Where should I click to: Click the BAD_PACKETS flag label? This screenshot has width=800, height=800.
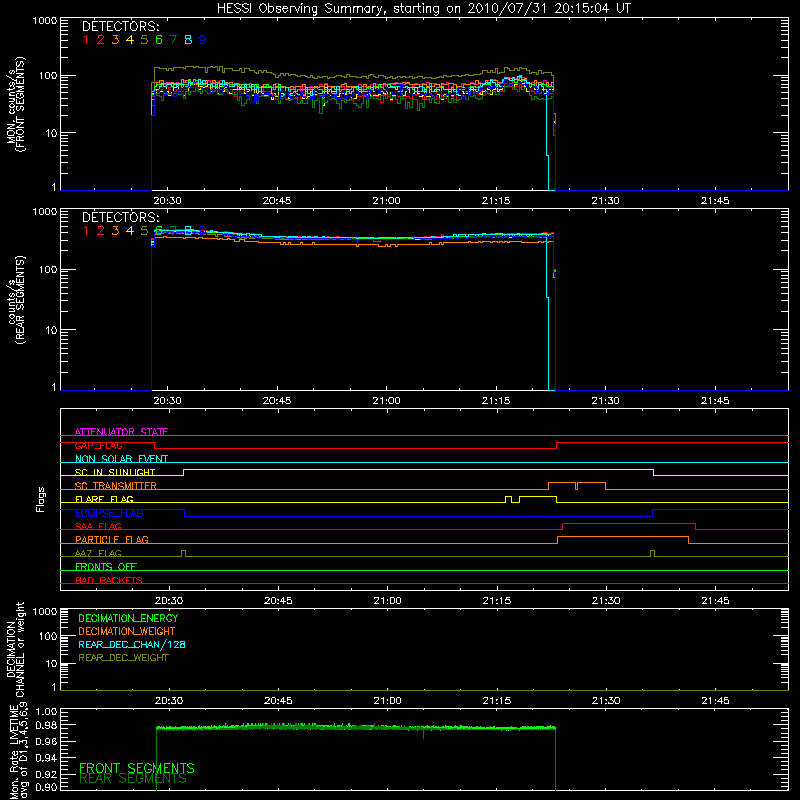tap(109, 580)
